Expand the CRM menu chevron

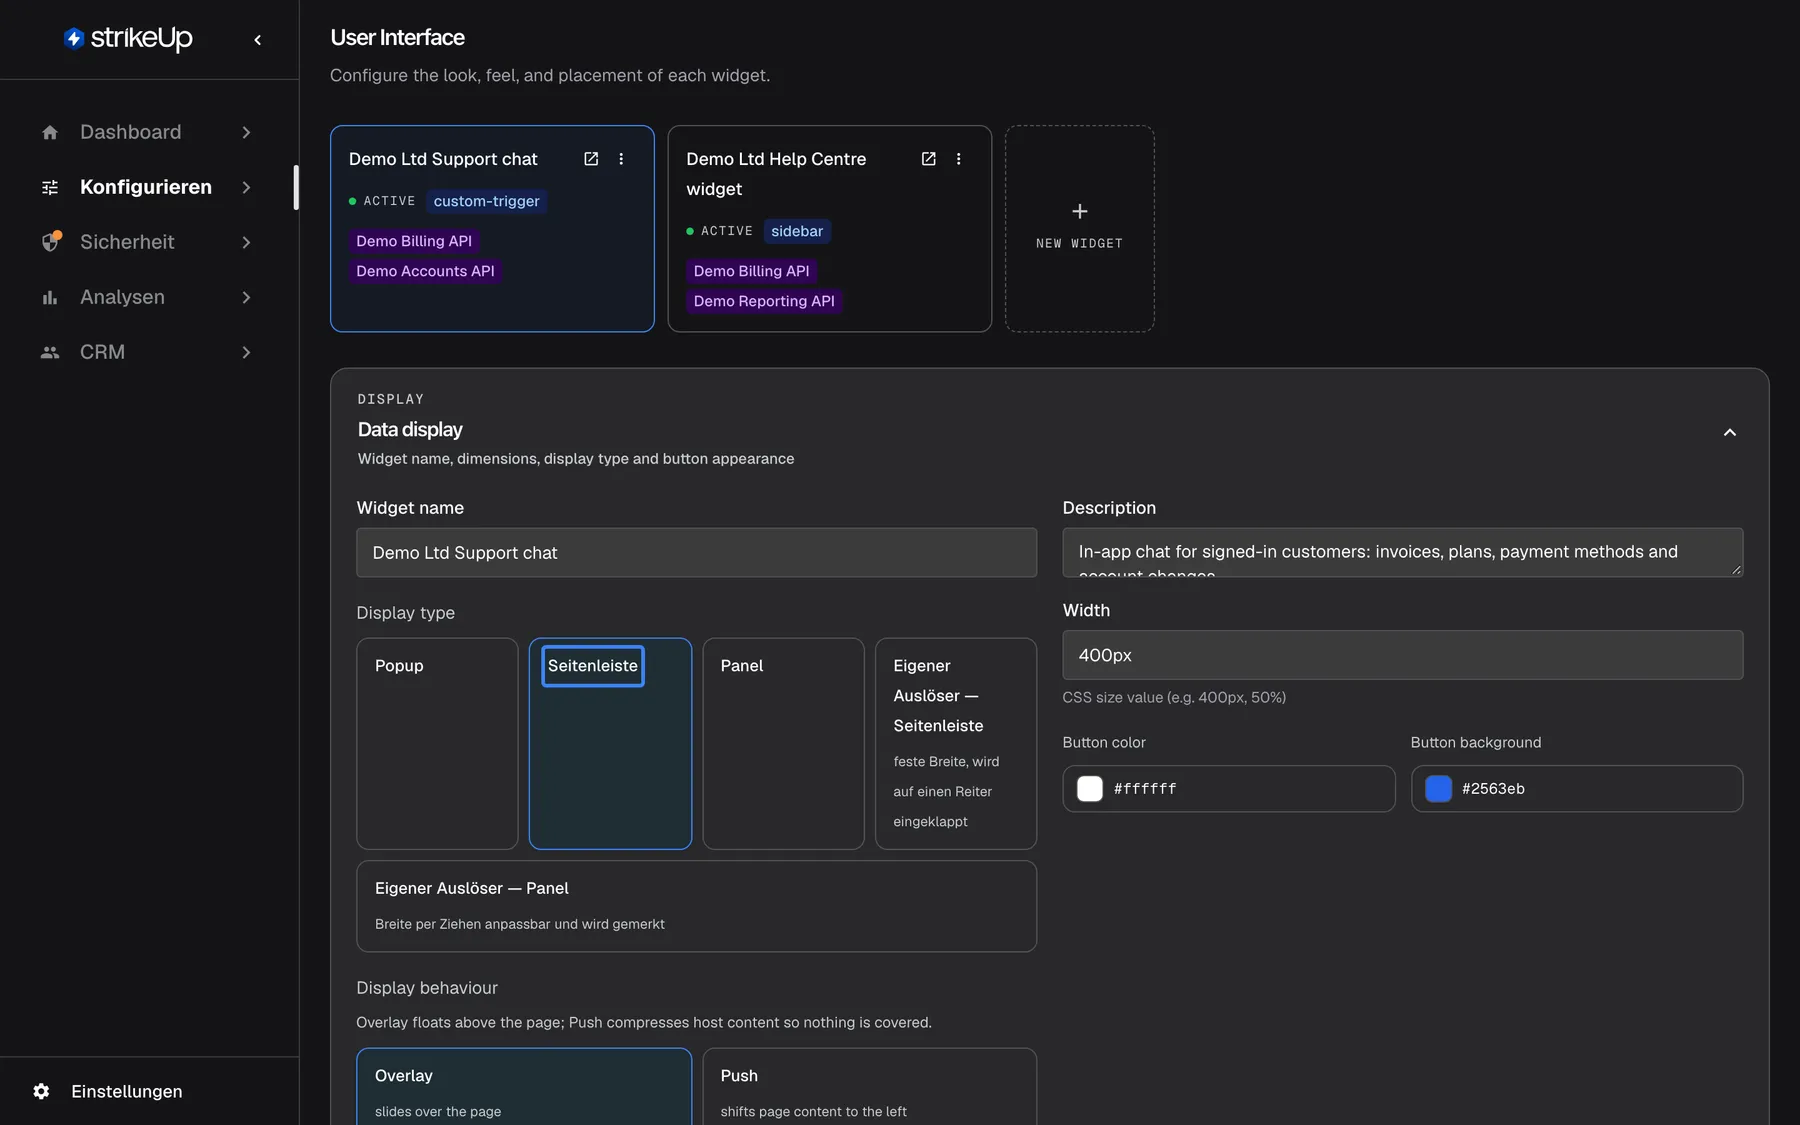pos(246,352)
